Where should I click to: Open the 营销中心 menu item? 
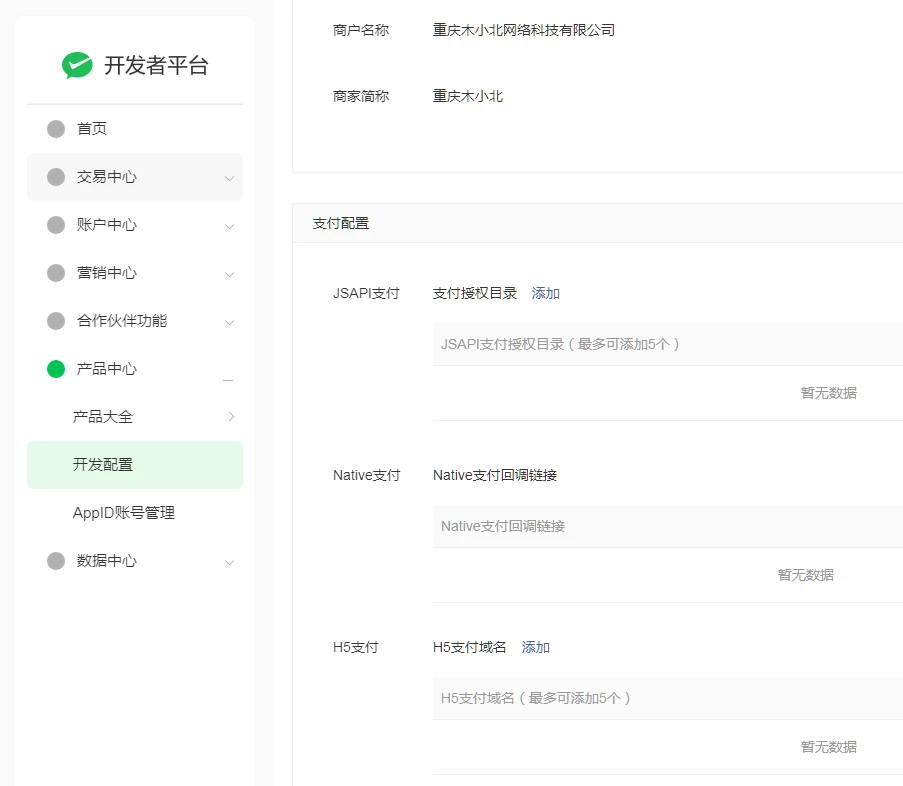pos(135,273)
